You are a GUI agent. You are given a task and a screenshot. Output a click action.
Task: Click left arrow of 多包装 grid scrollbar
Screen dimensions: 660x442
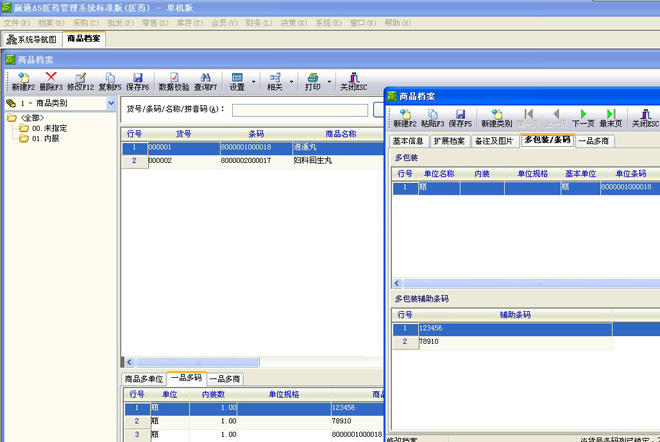[397, 283]
